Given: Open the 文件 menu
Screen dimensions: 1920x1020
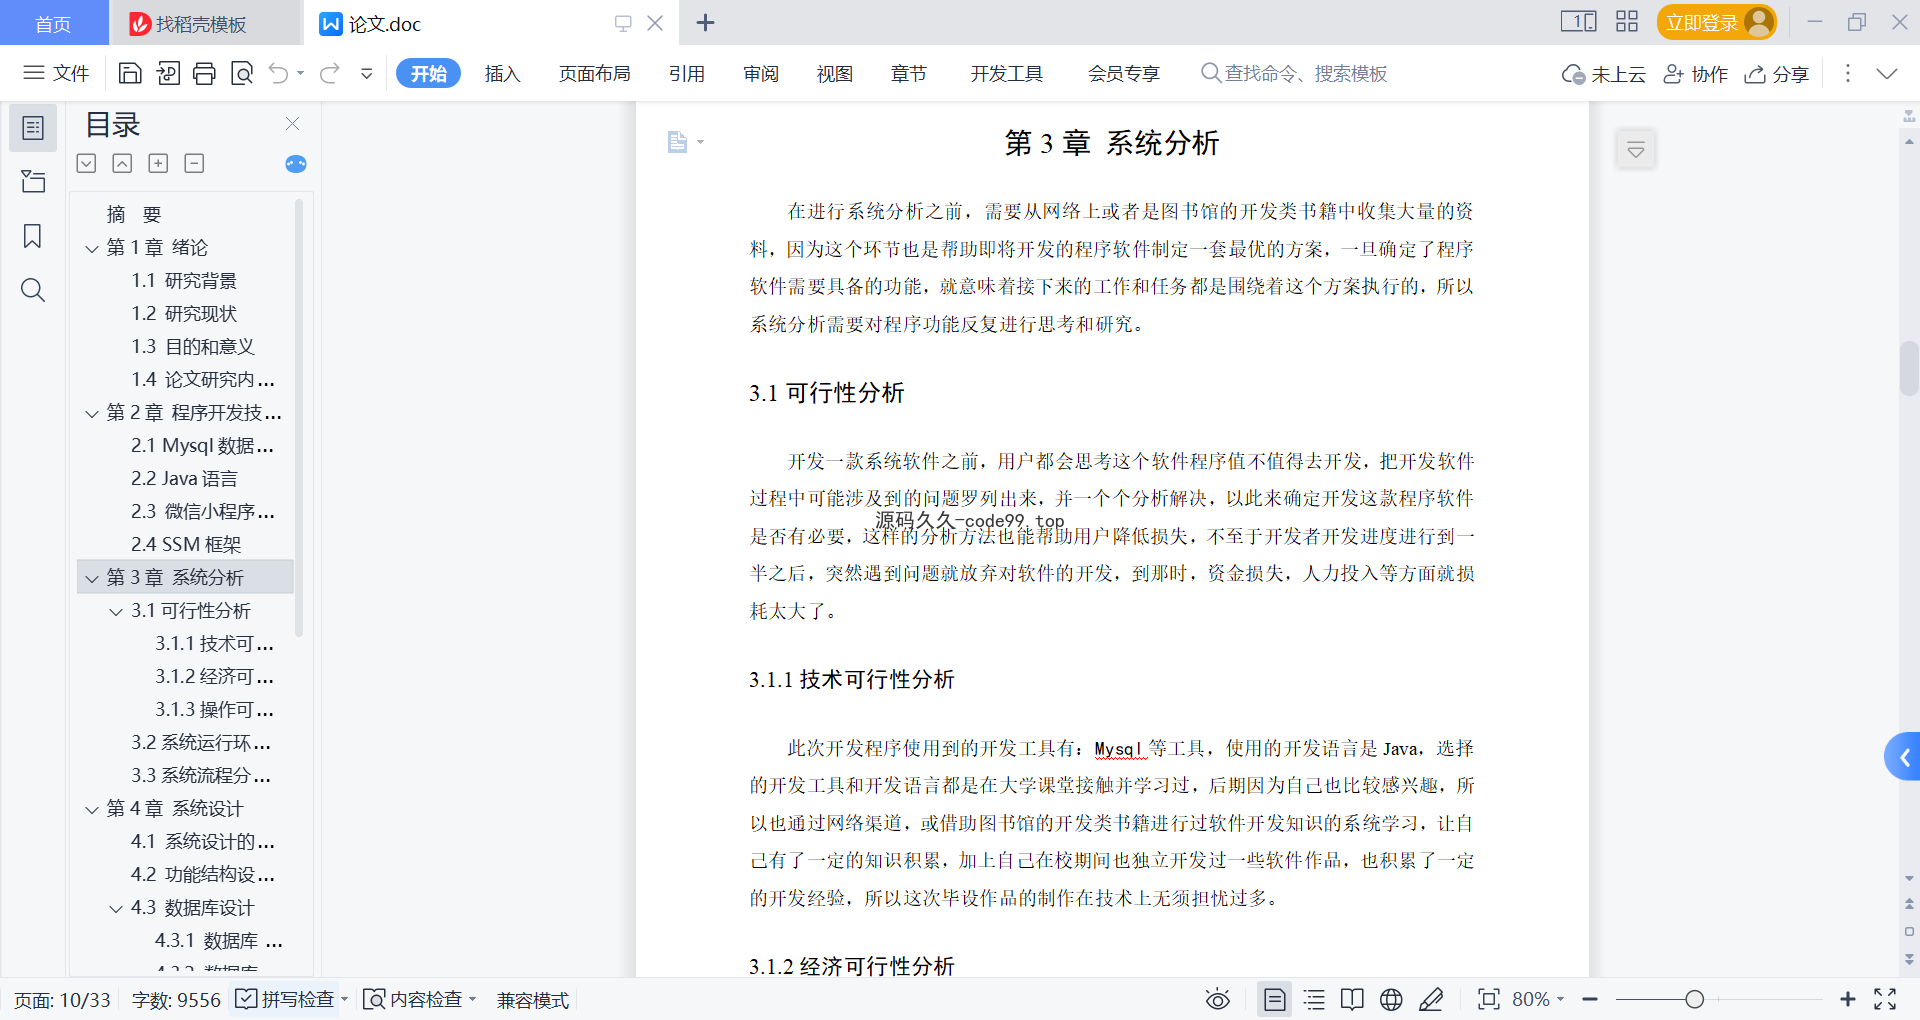Looking at the screenshot, I should coord(57,73).
